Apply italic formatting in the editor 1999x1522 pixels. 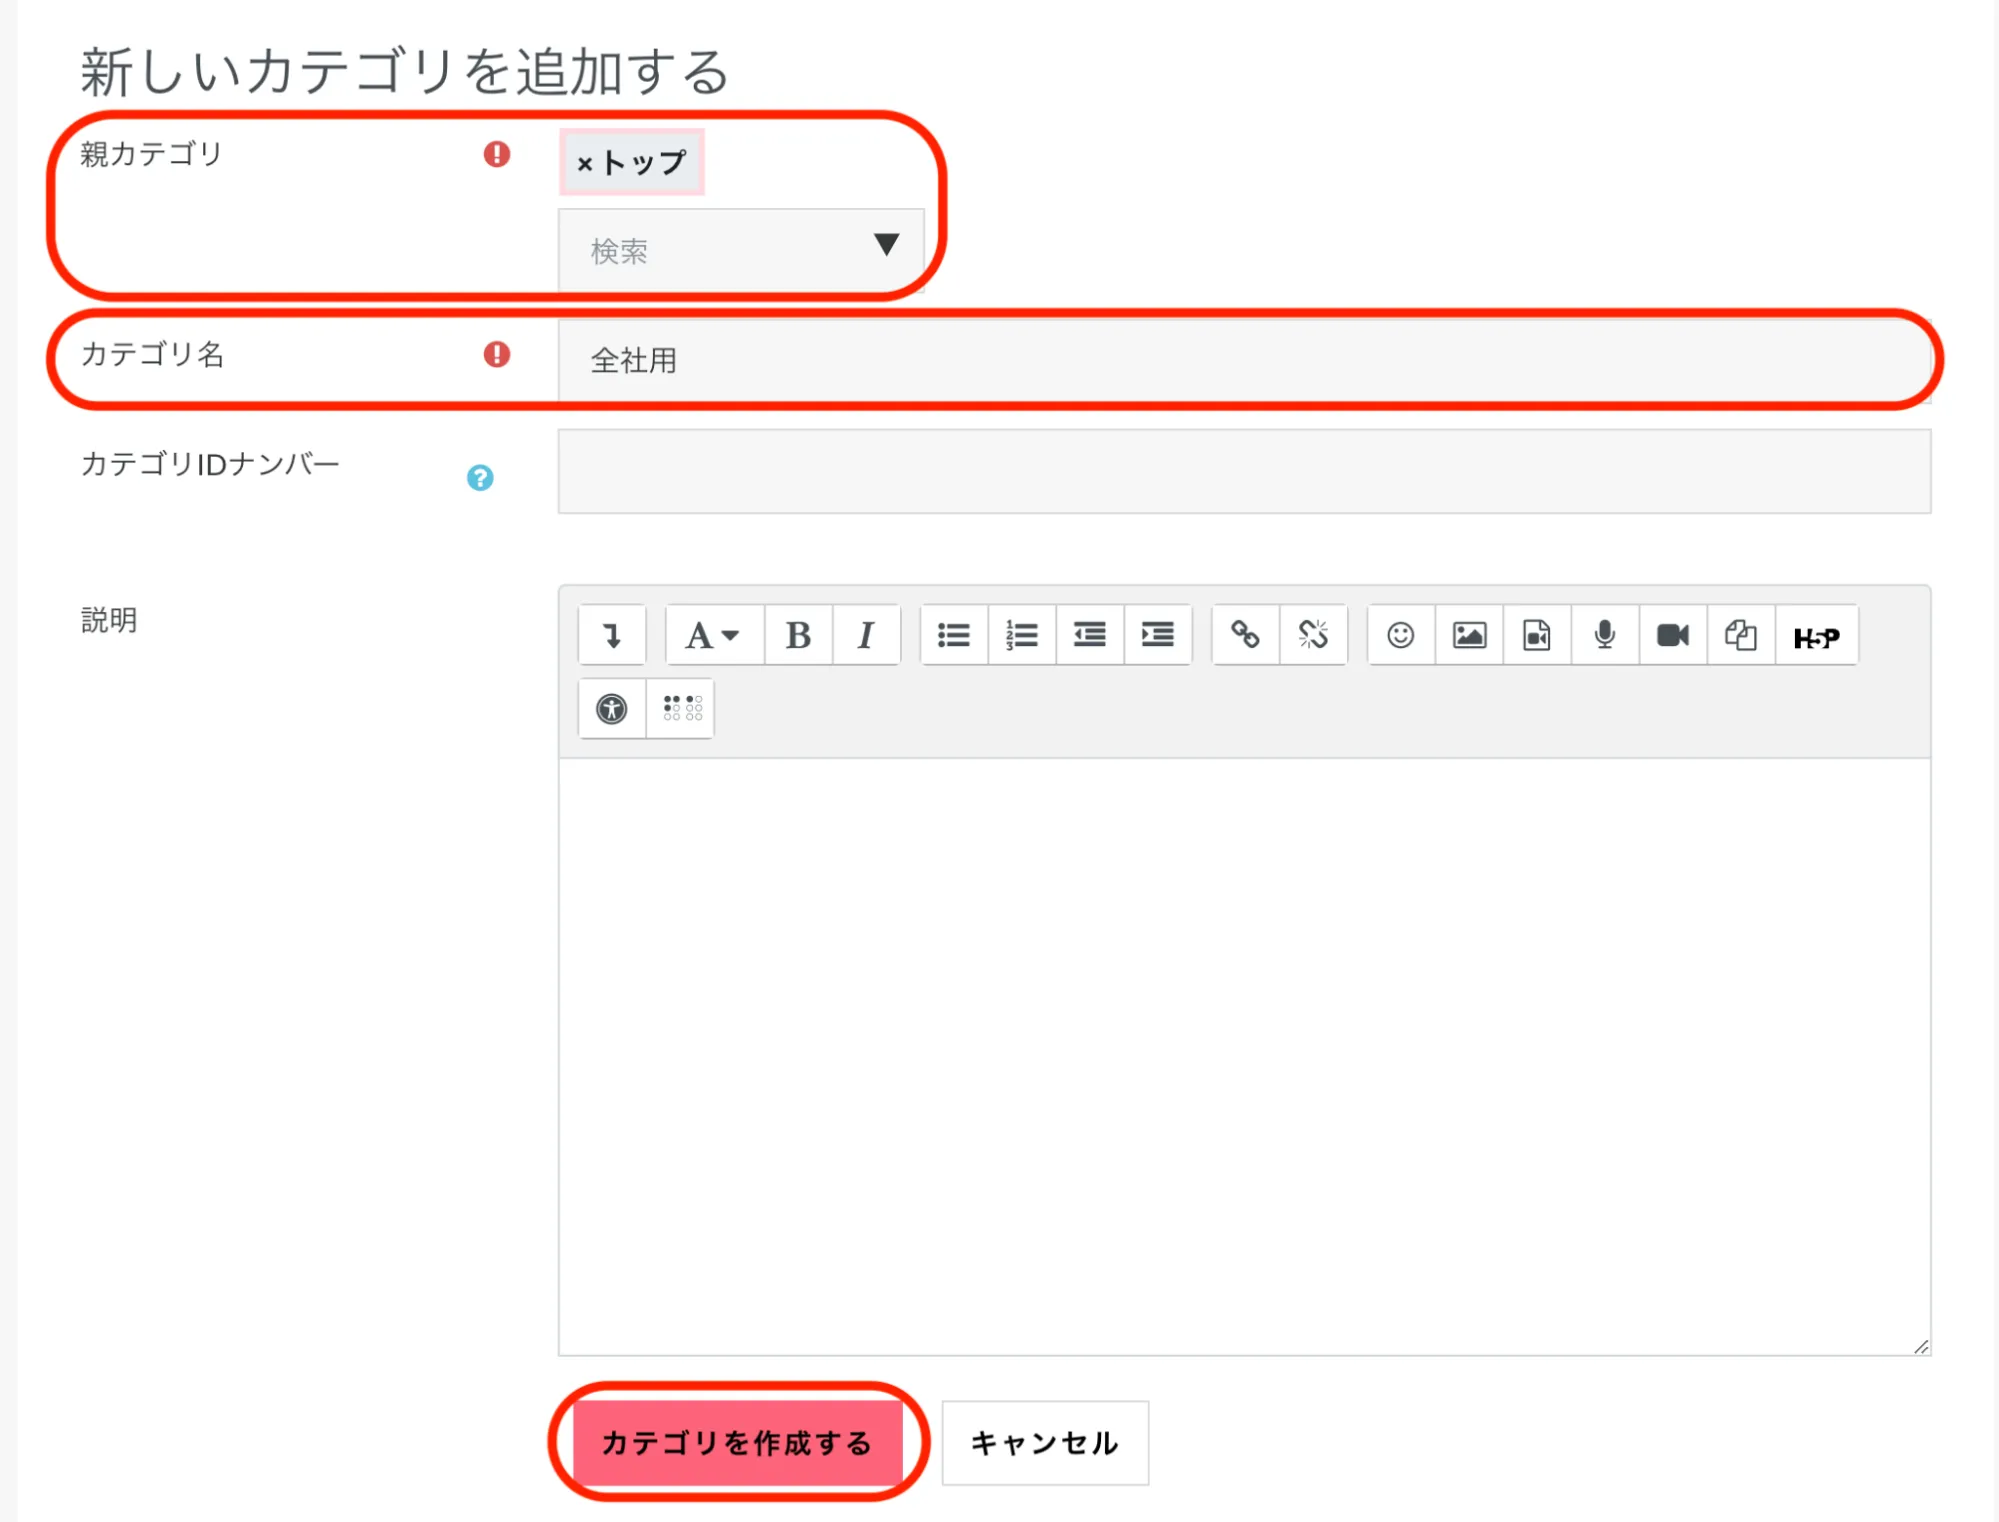866,635
